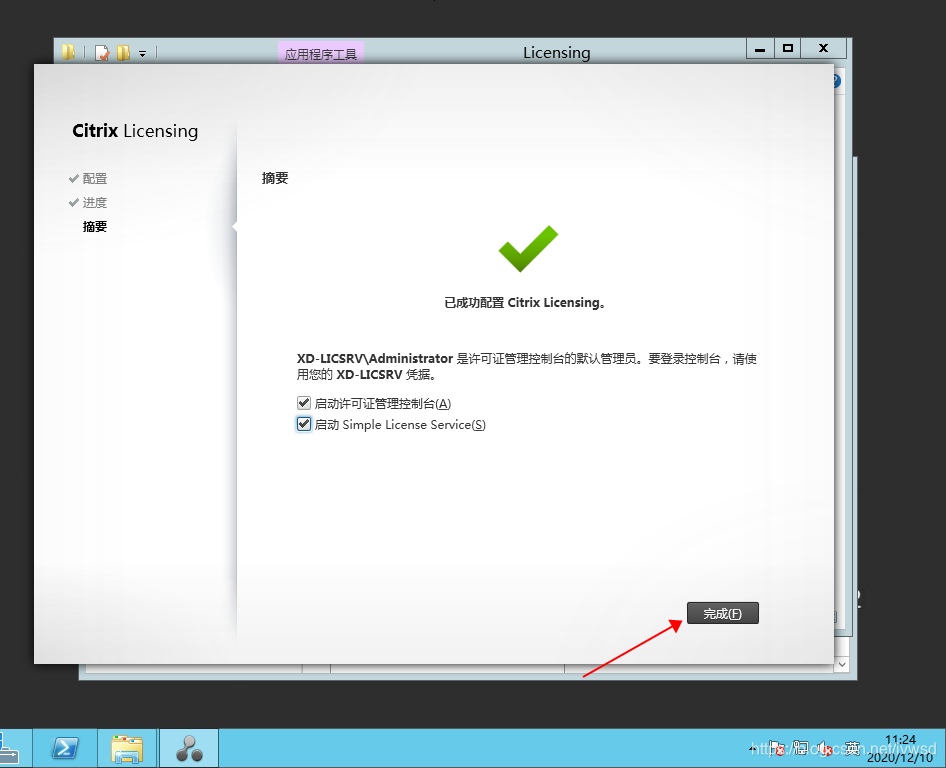
Task: Click the volume speaker tray icon
Action: [x=824, y=747]
